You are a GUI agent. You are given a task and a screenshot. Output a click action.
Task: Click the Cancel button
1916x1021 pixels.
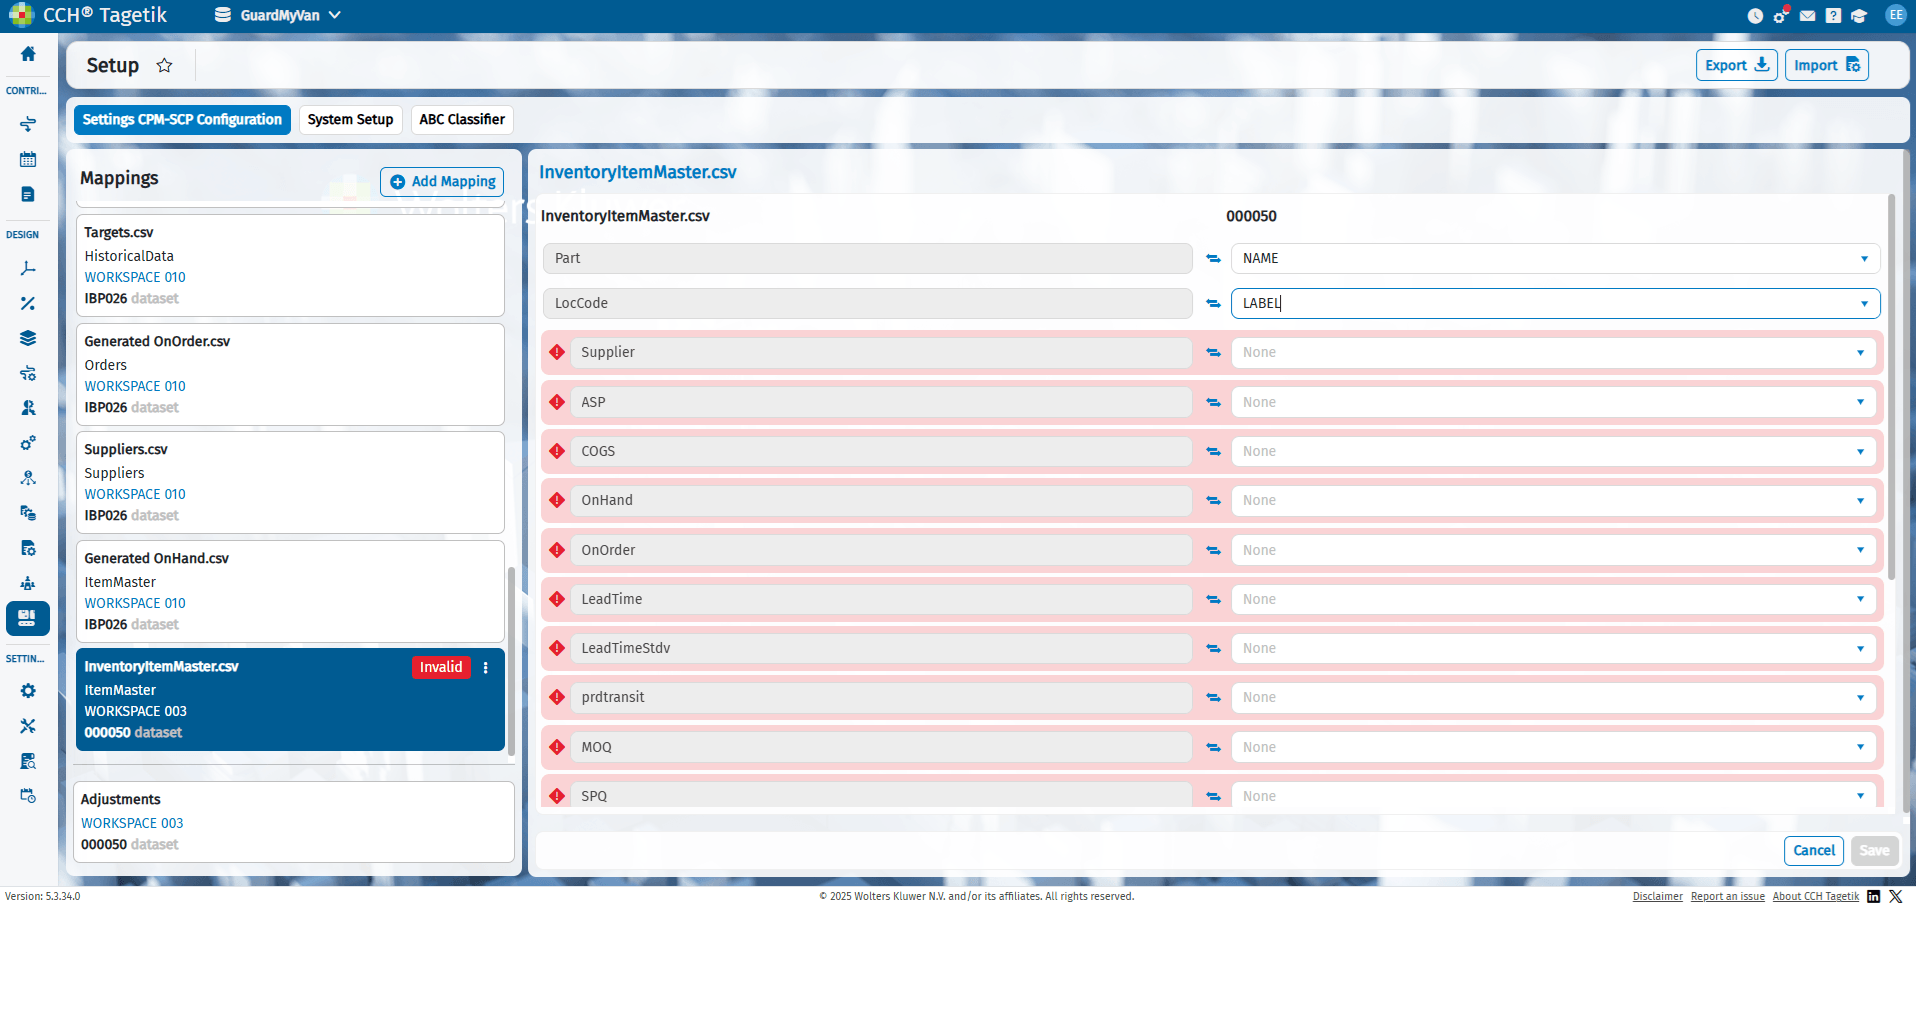point(1813,851)
